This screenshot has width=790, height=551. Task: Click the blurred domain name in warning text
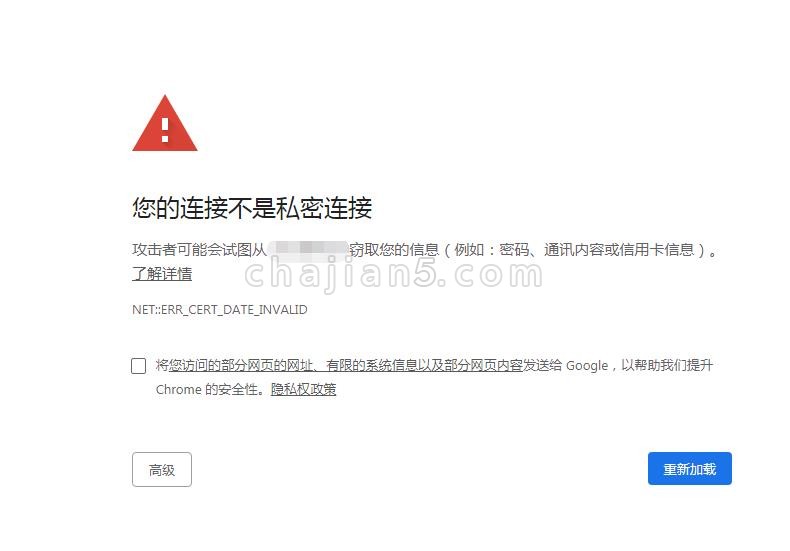[308, 249]
